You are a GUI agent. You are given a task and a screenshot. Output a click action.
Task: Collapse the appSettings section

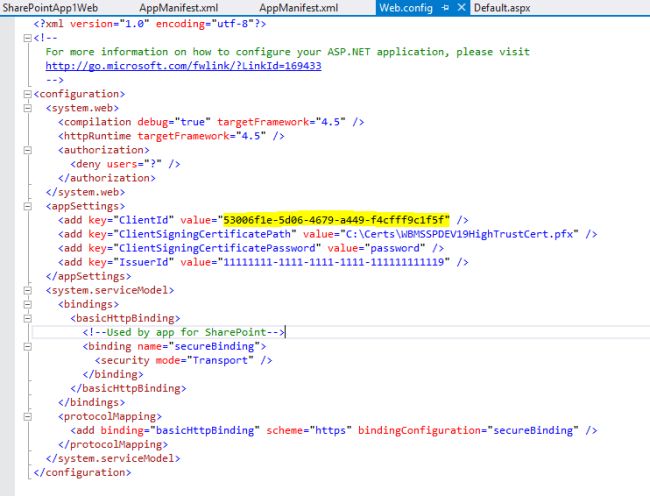pos(27,206)
